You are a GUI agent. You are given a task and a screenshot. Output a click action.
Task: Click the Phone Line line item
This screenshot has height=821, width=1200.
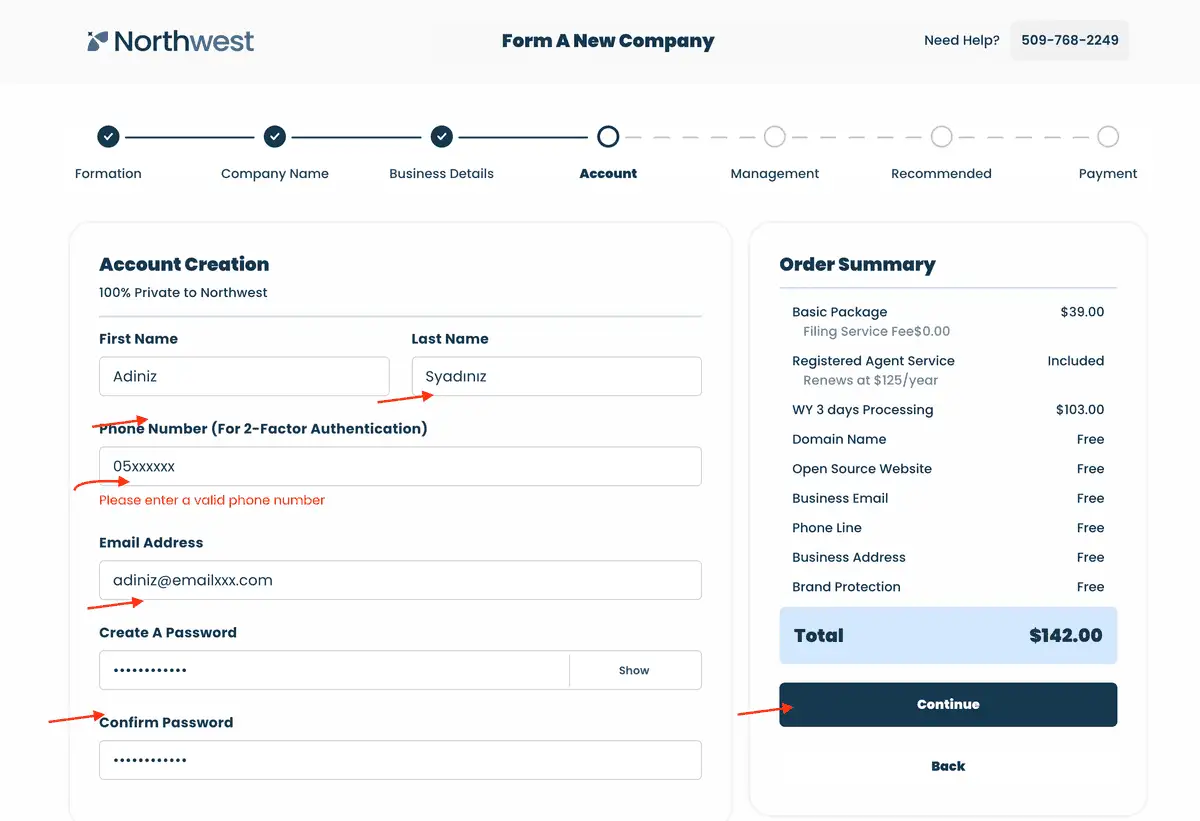(827, 528)
